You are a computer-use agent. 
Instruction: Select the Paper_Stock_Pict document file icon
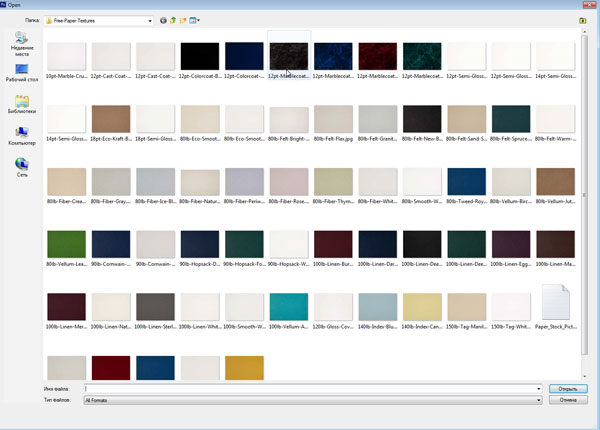(x=555, y=302)
